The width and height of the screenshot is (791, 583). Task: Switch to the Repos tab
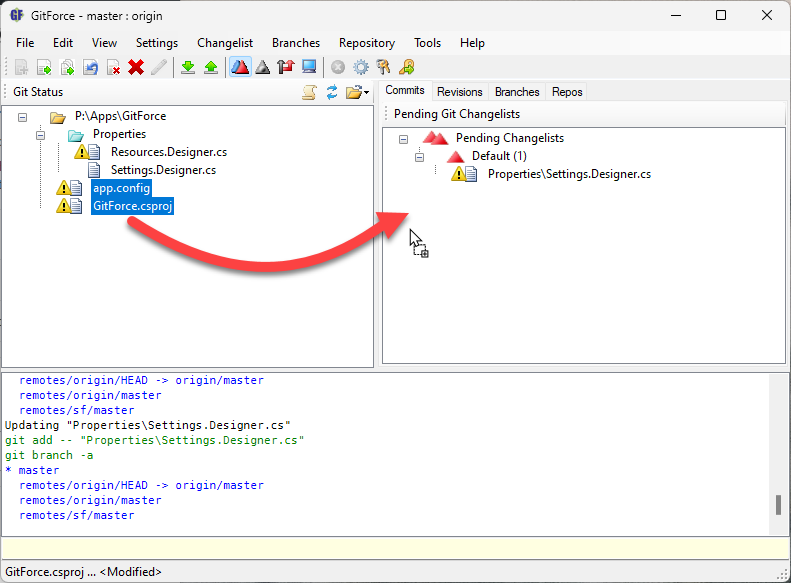[x=567, y=92]
